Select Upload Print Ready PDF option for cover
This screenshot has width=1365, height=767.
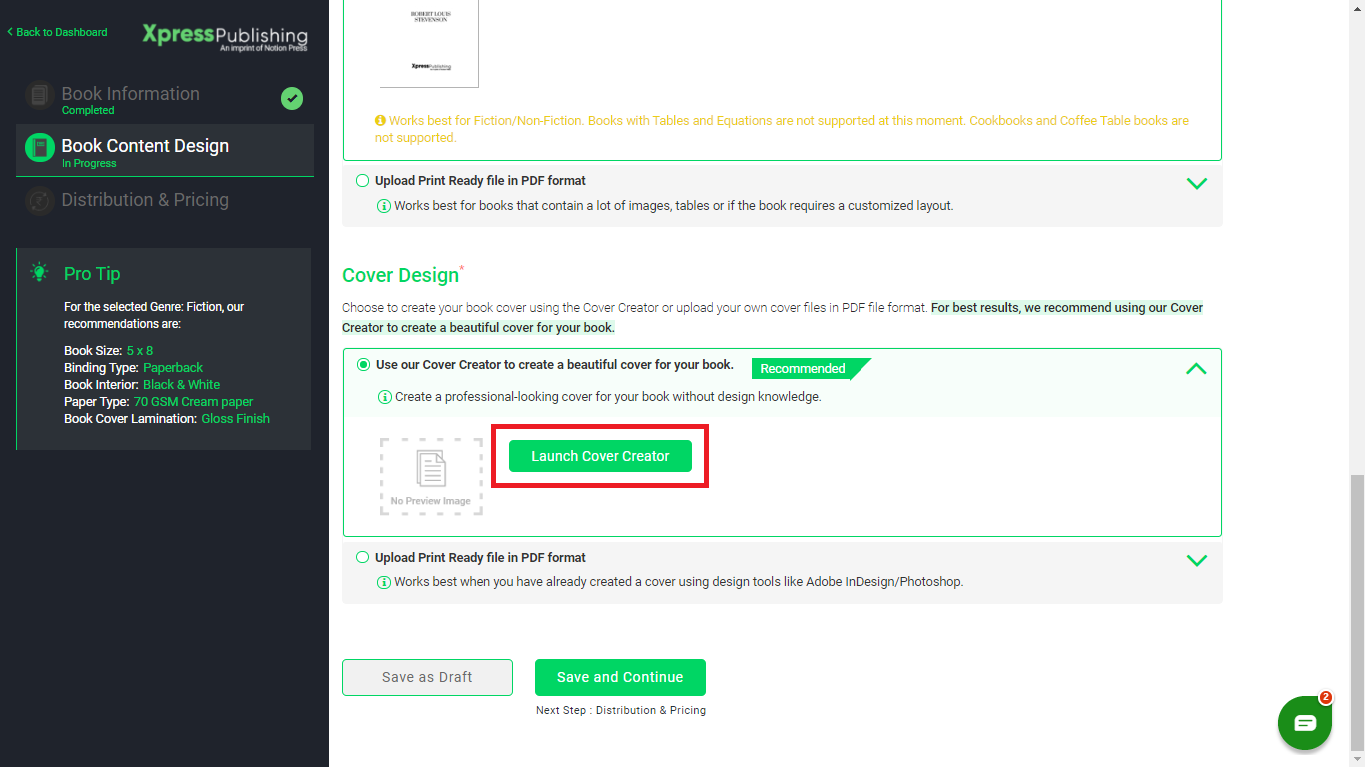point(363,558)
